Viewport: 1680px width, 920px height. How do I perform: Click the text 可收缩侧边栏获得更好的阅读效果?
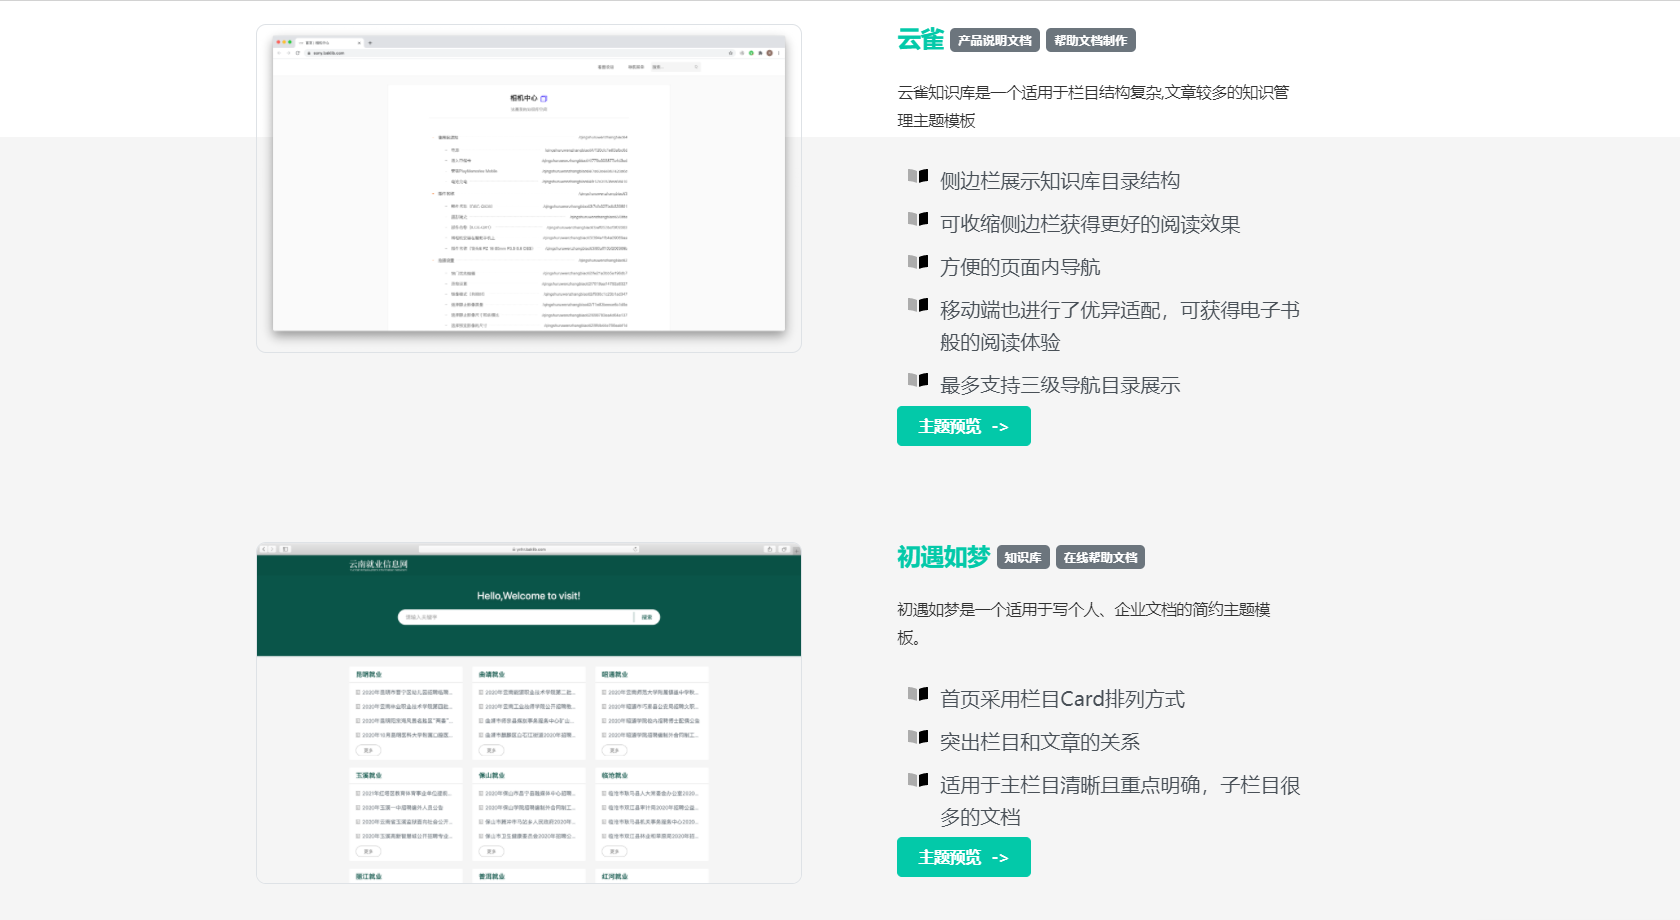coord(1090,224)
